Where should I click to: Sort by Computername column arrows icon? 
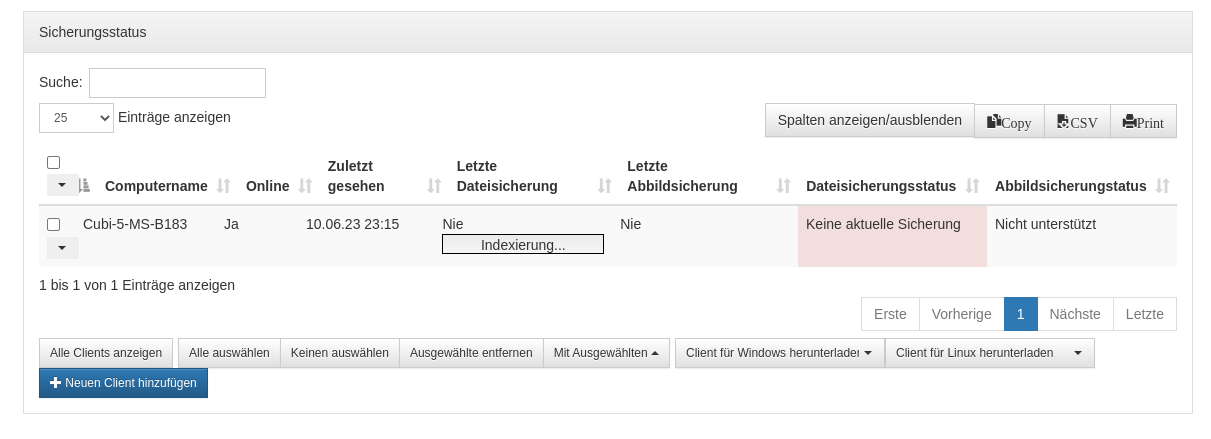point(224,186)
